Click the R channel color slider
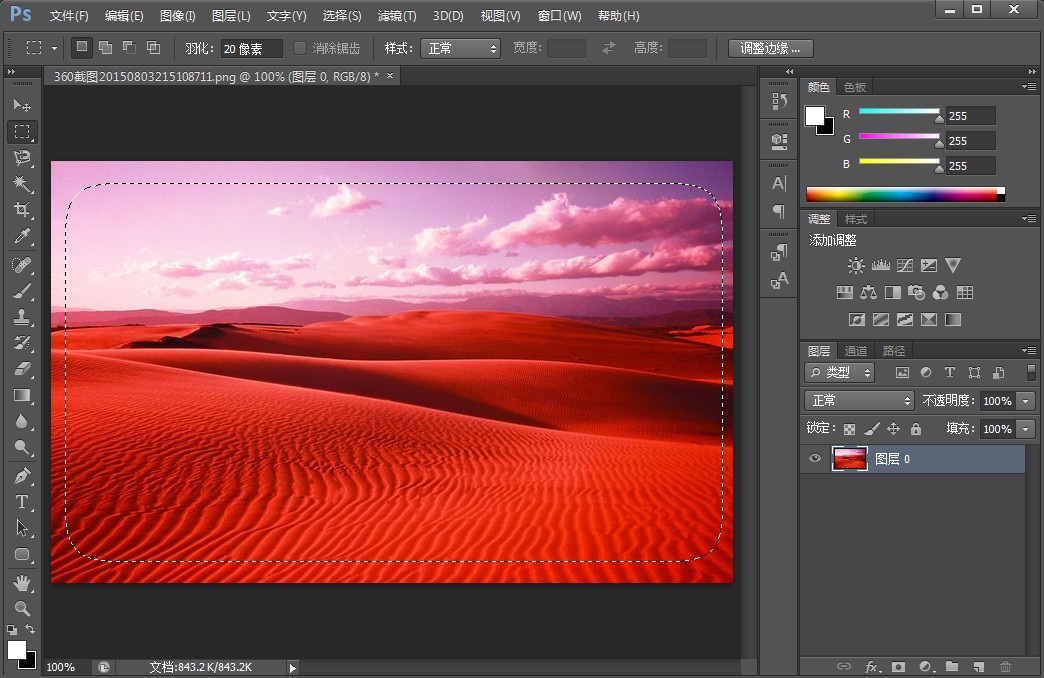This screenshot has height=678, width=1044. click(899, 111)
